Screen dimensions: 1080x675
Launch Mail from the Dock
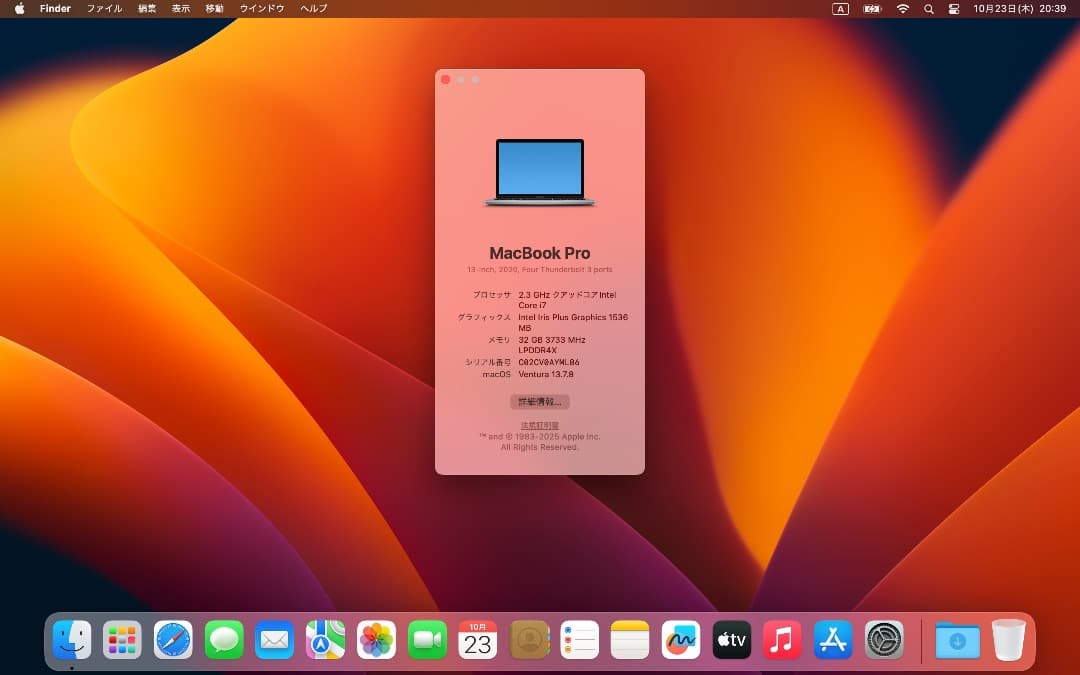tap(275, 639)
